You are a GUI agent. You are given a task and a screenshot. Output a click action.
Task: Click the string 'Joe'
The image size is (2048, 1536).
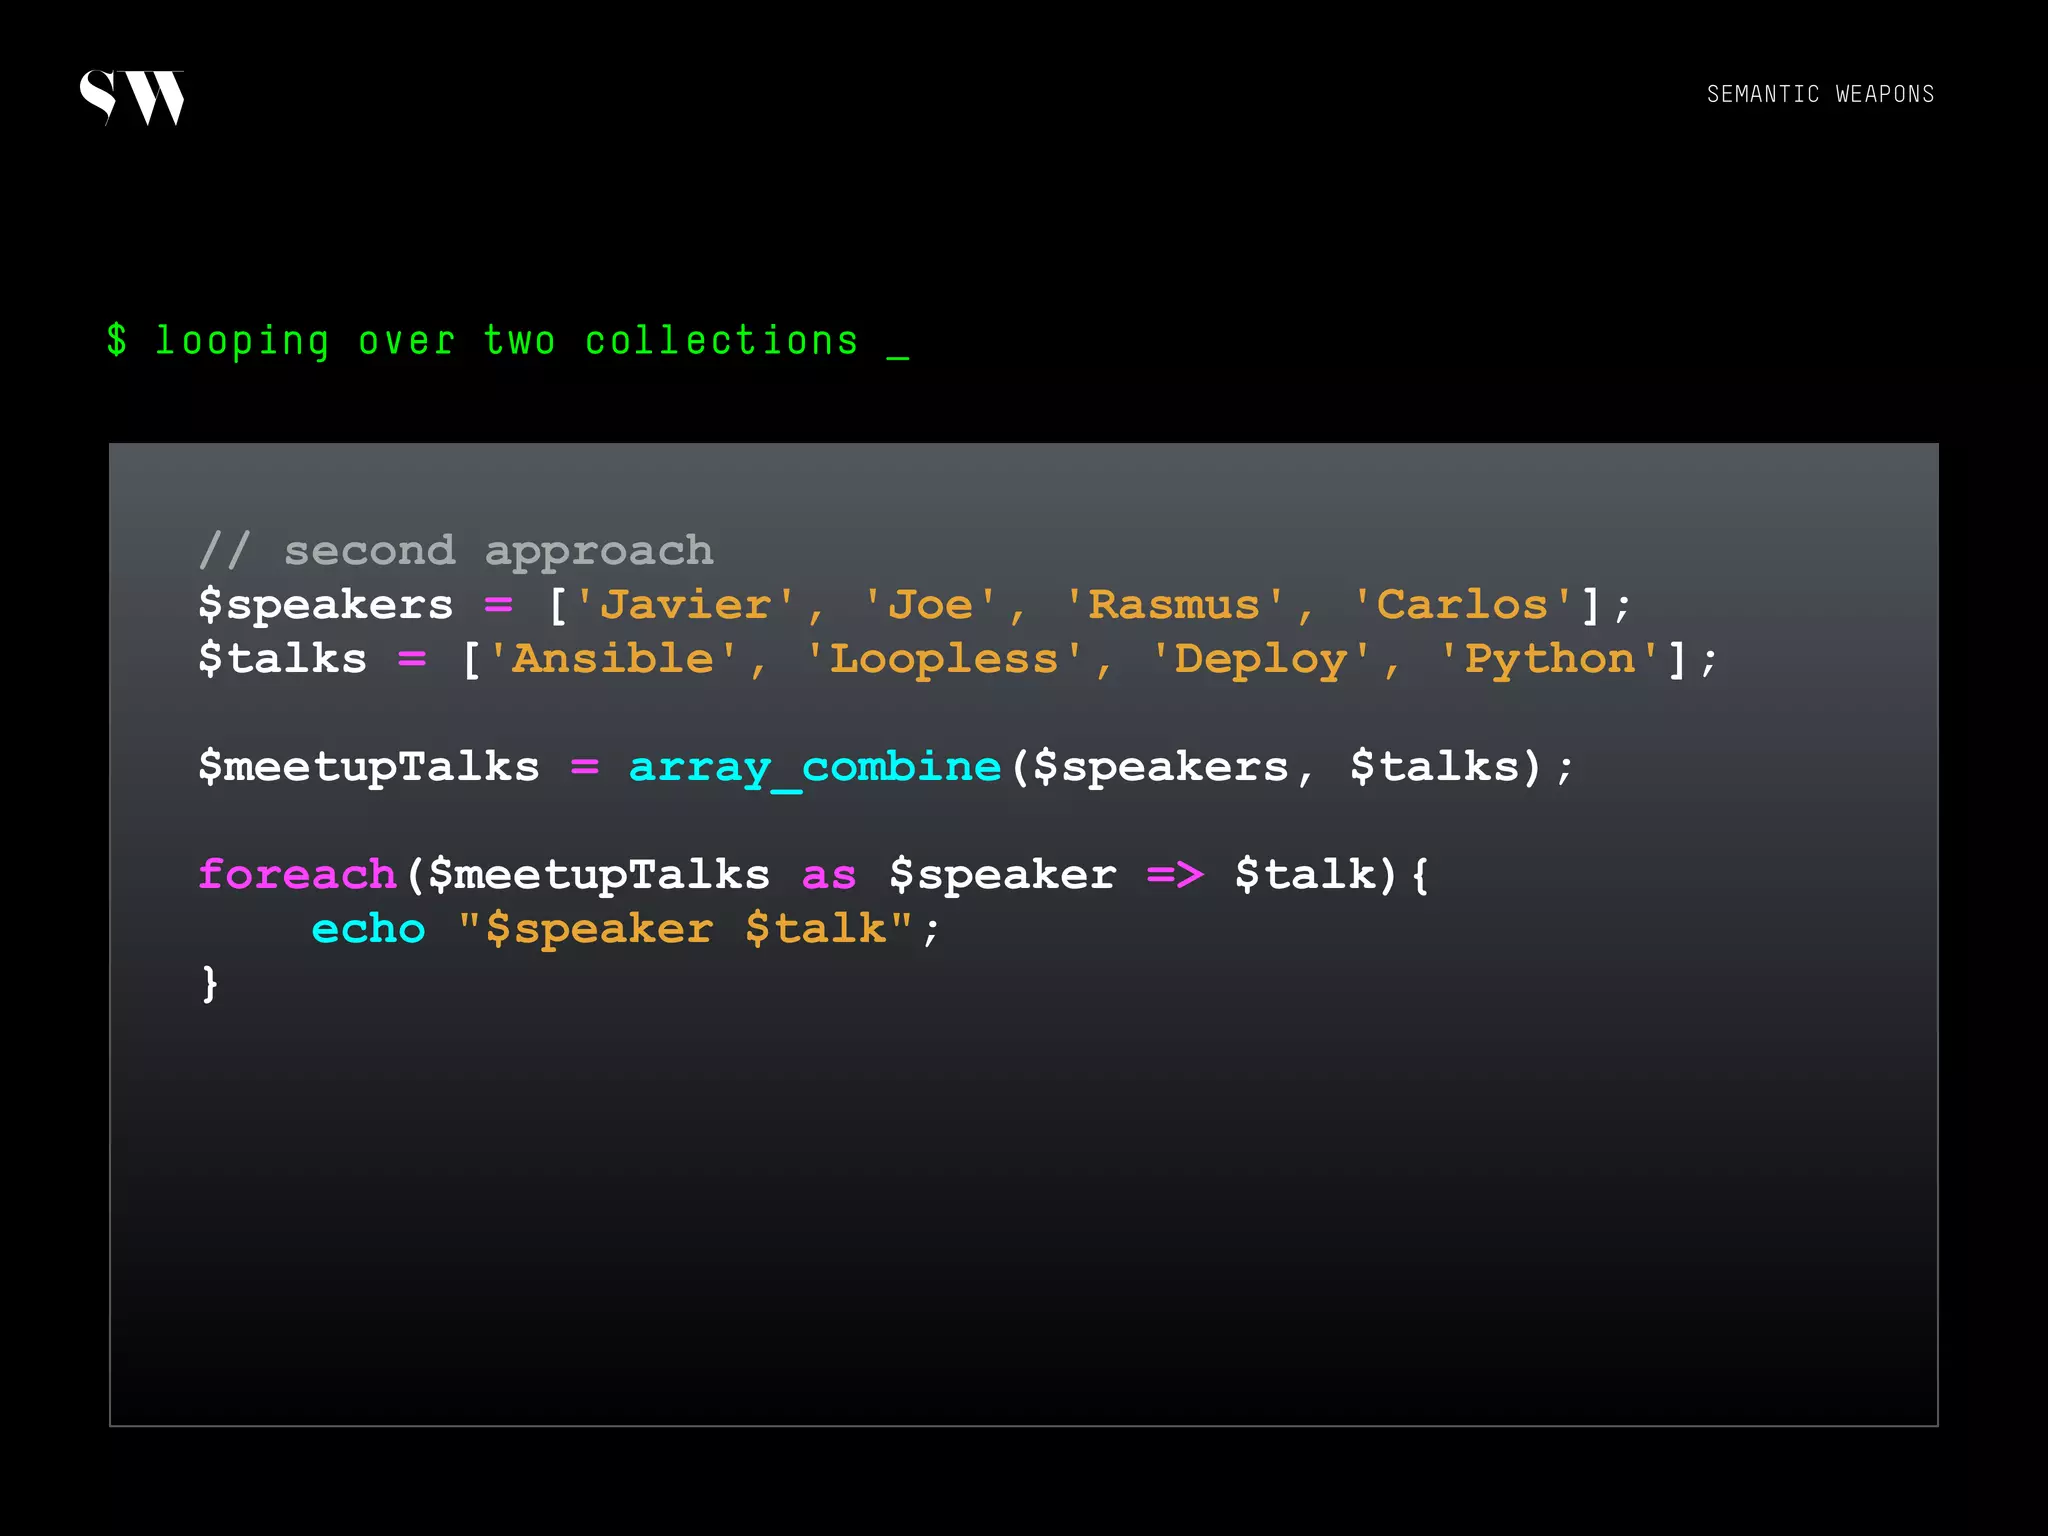point(930,604)
